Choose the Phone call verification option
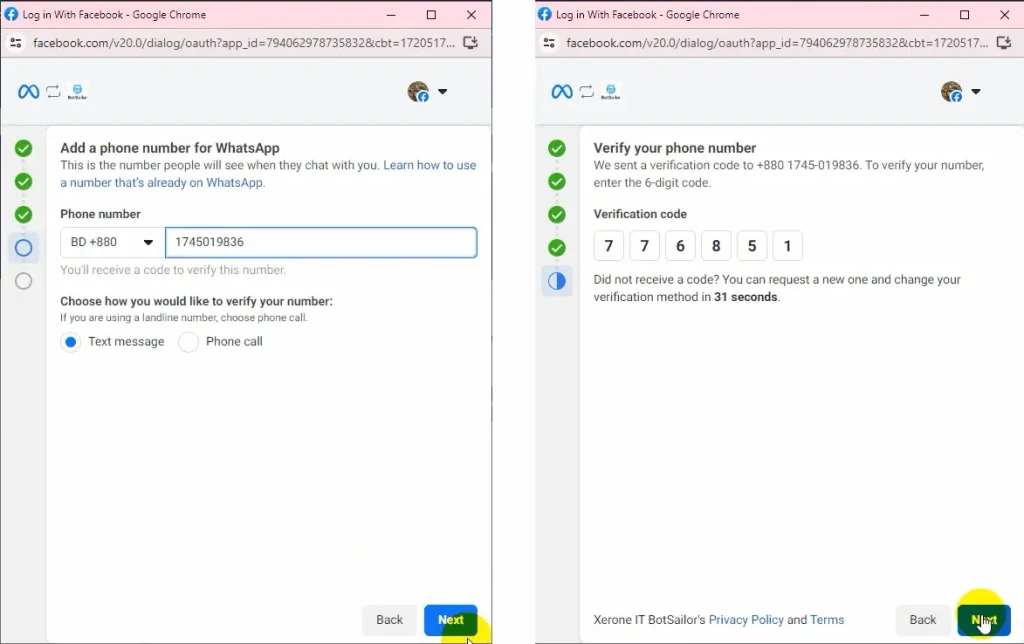Image resolution: width=1024 pixels, height=644 pixels. [189, 342]
